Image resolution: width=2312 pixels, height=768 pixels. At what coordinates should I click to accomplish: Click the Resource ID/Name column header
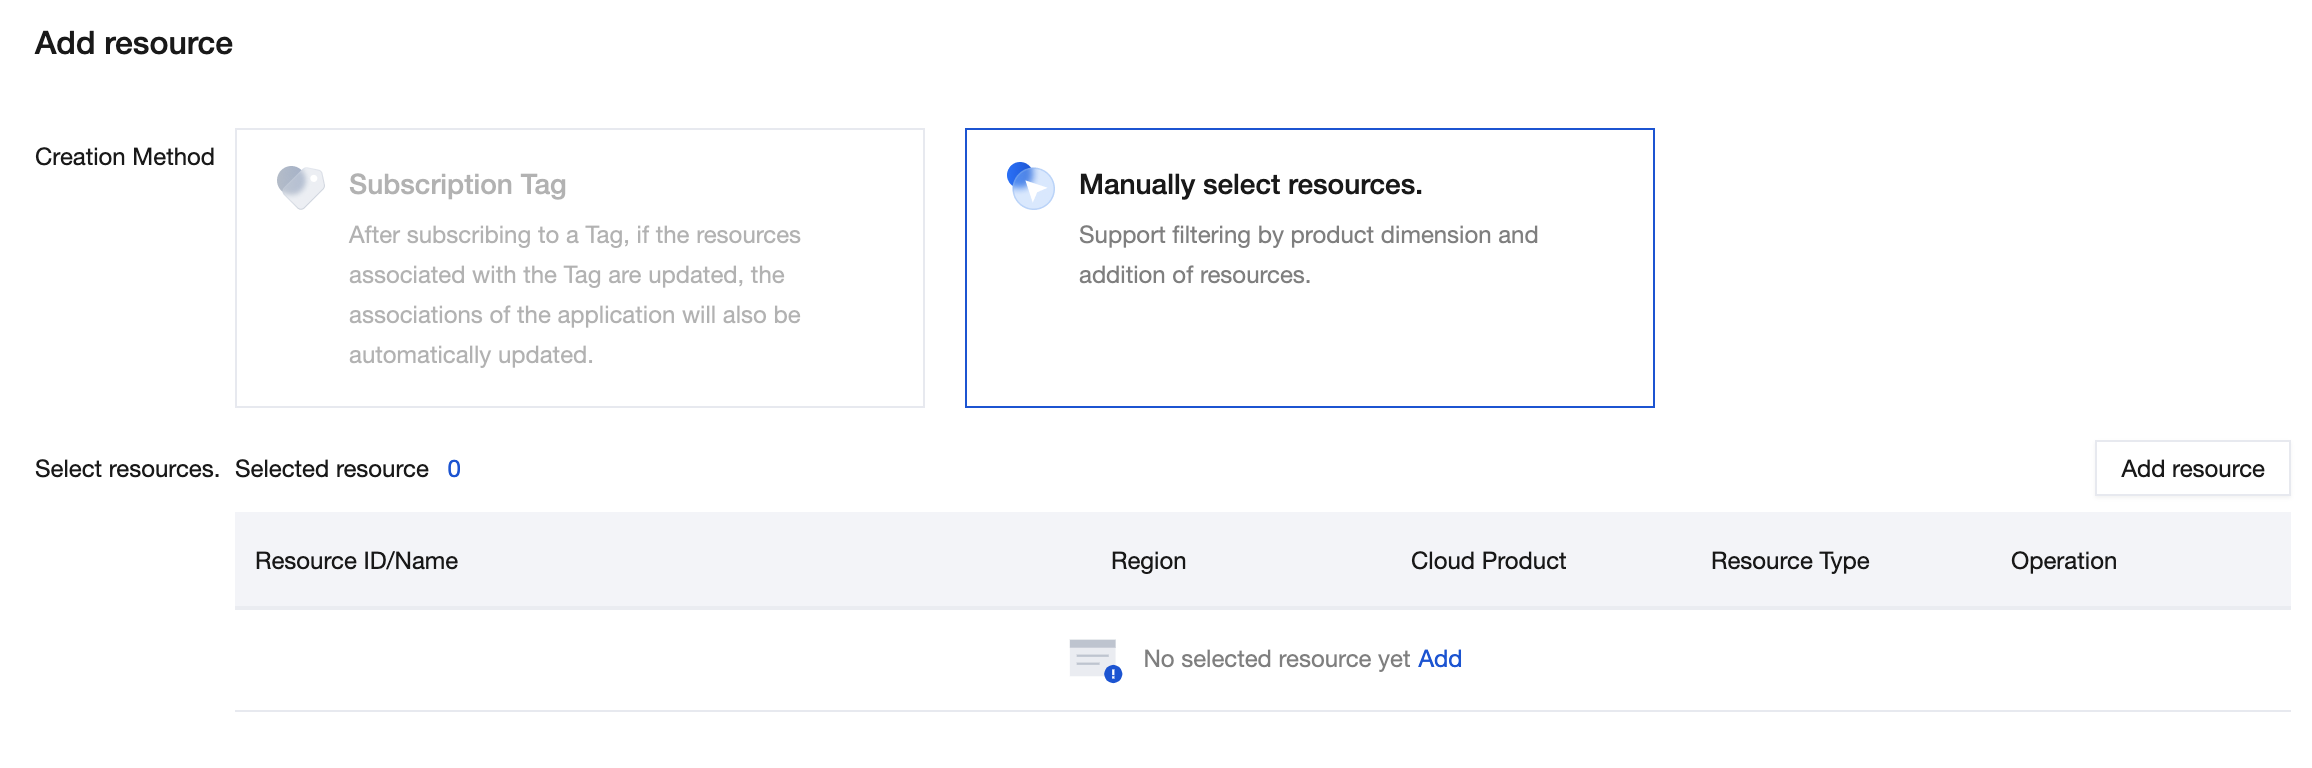pos(356,561)
